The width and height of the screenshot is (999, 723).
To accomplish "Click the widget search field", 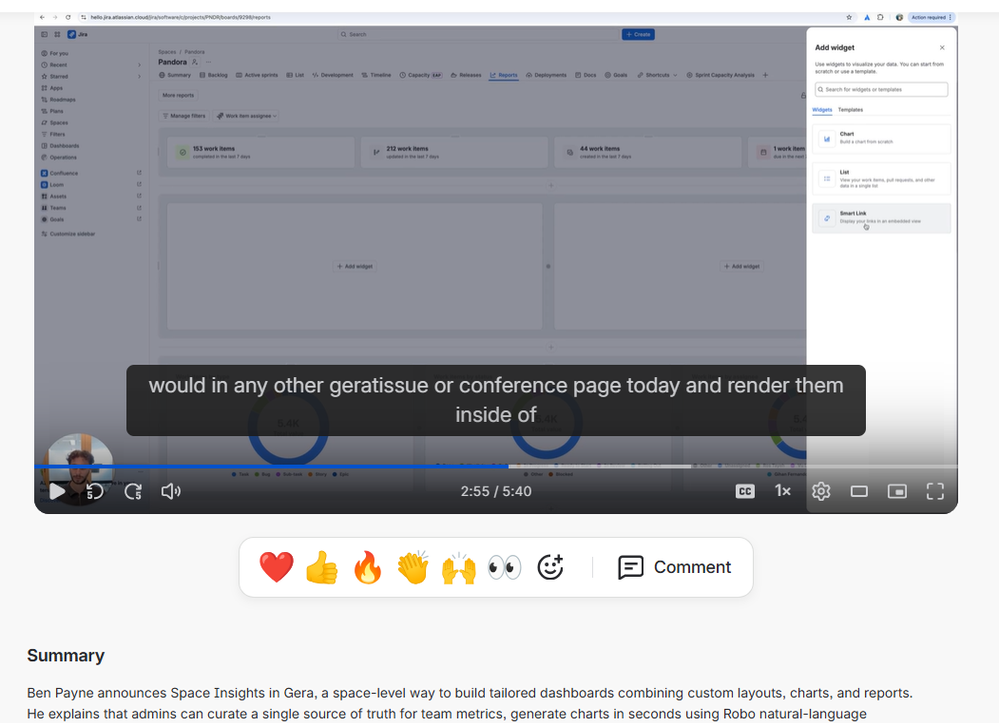I will 881,89.
